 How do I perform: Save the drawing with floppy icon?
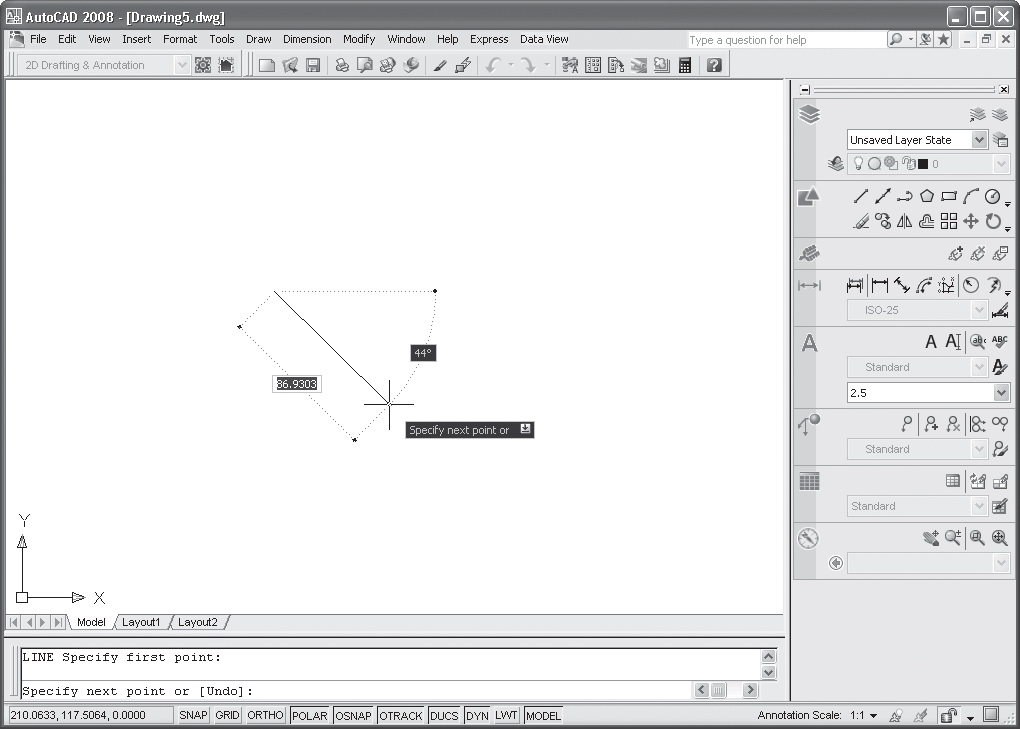(313, 65)
